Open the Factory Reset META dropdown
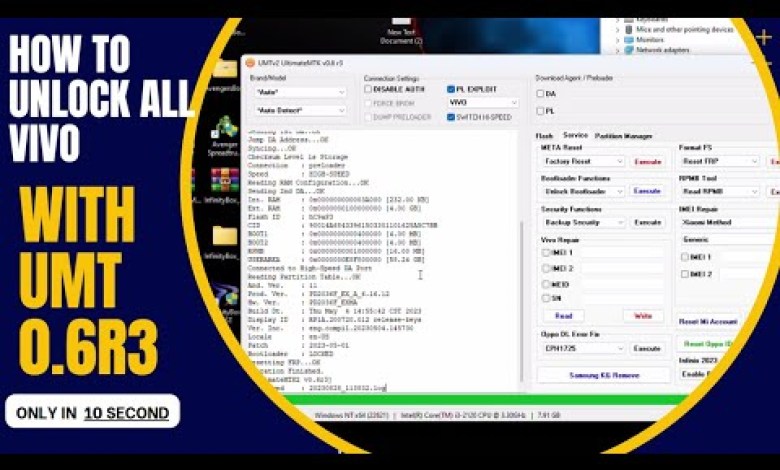Screen dimensions: 780x470 point(582,162)
